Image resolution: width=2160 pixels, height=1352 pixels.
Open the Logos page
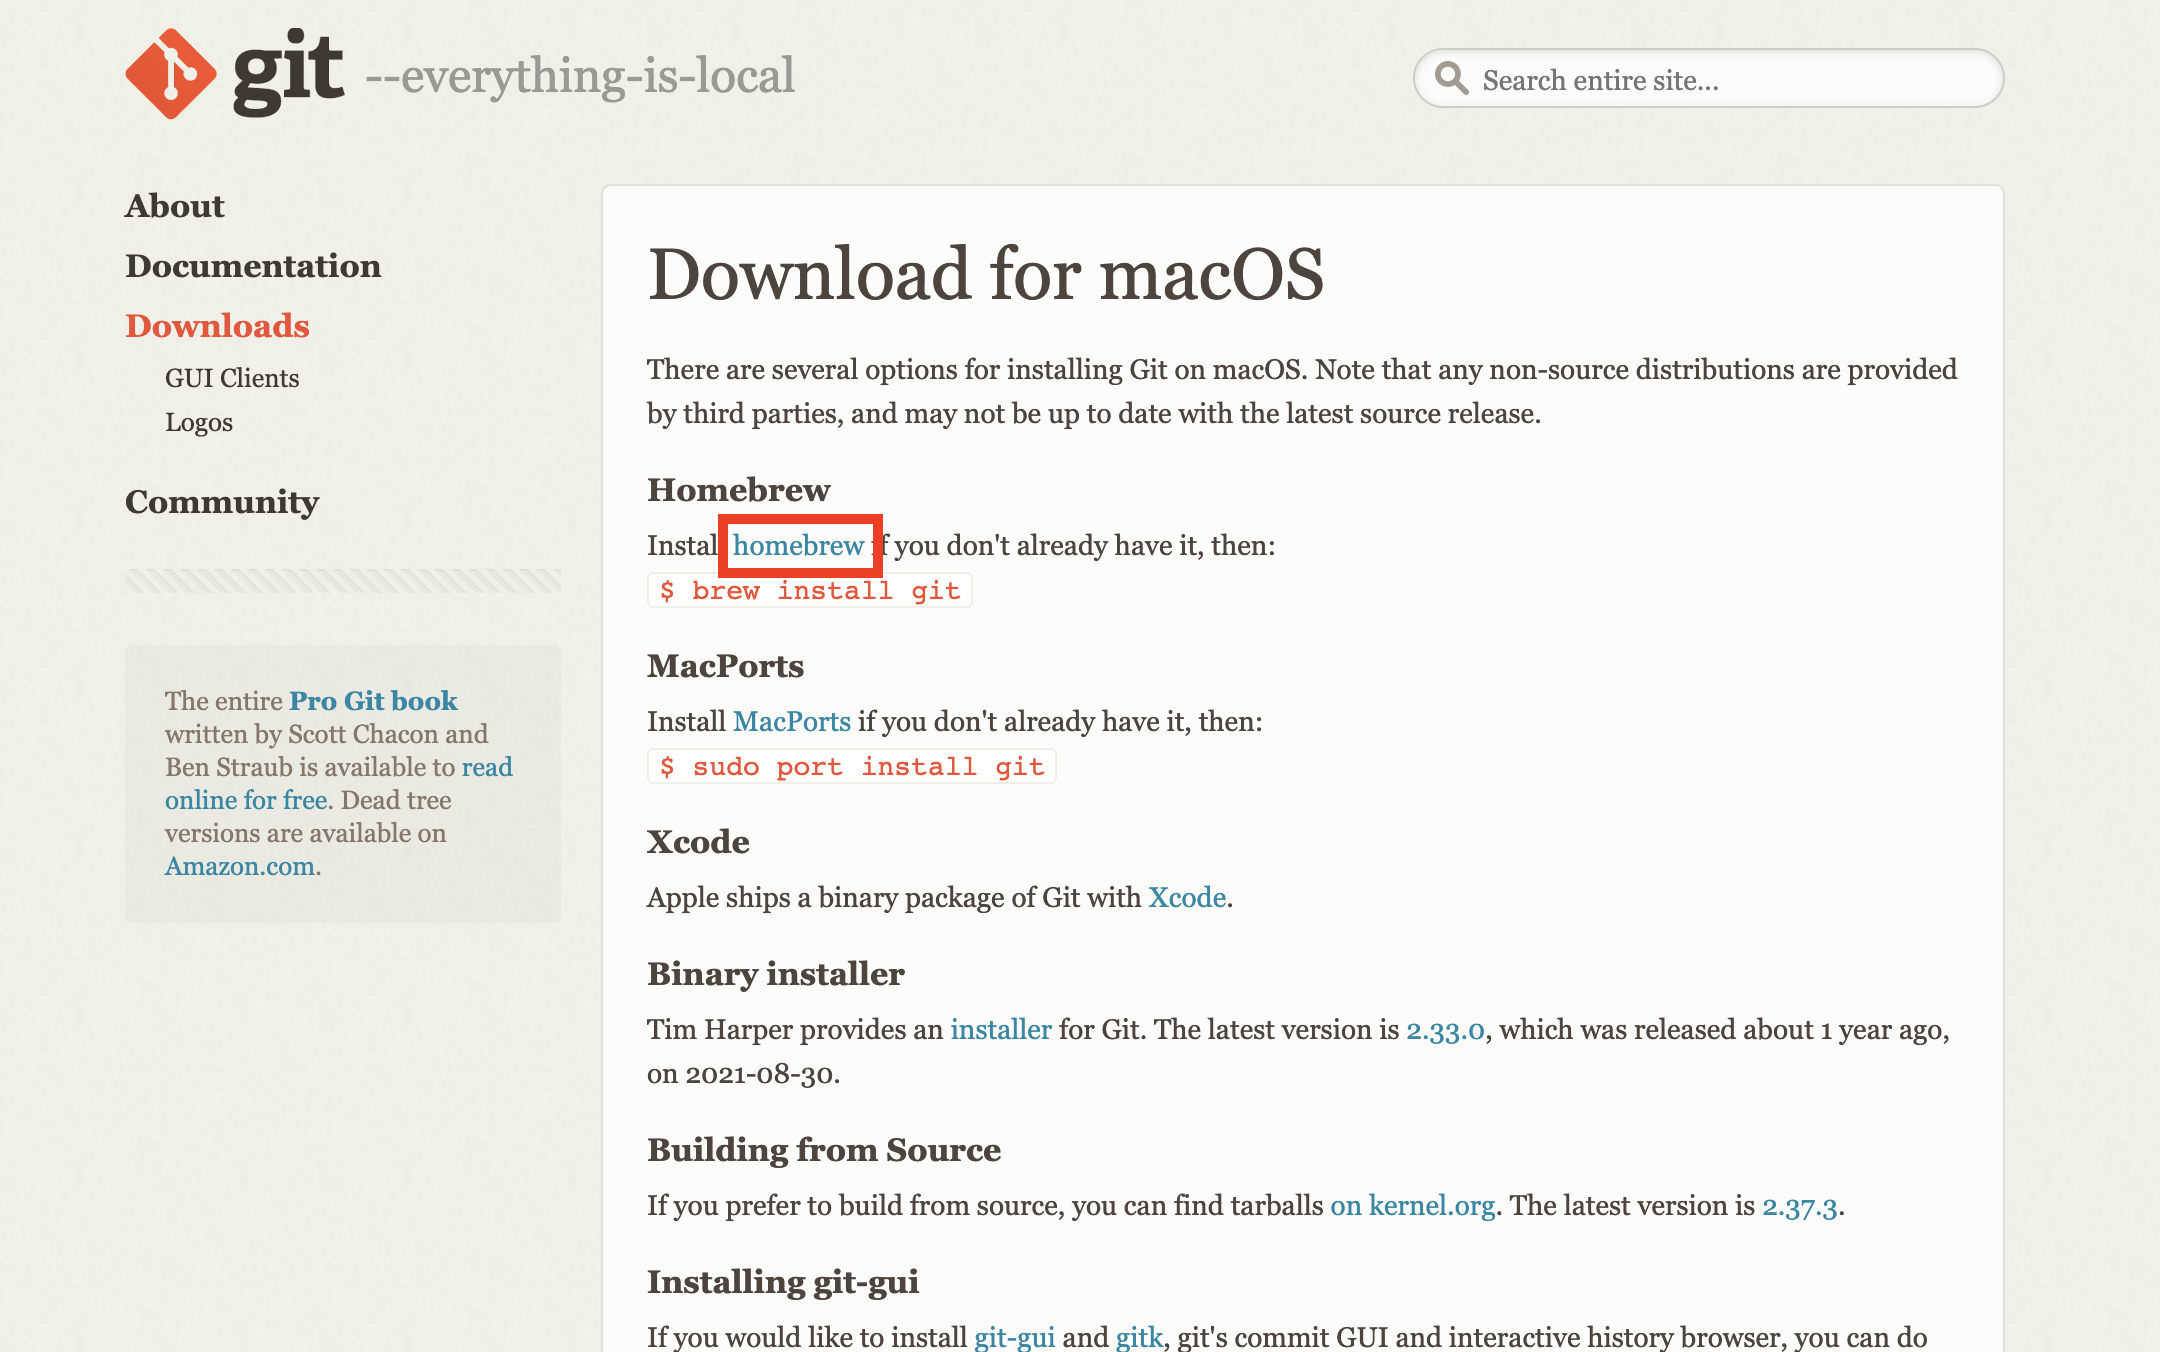(199, 422)
